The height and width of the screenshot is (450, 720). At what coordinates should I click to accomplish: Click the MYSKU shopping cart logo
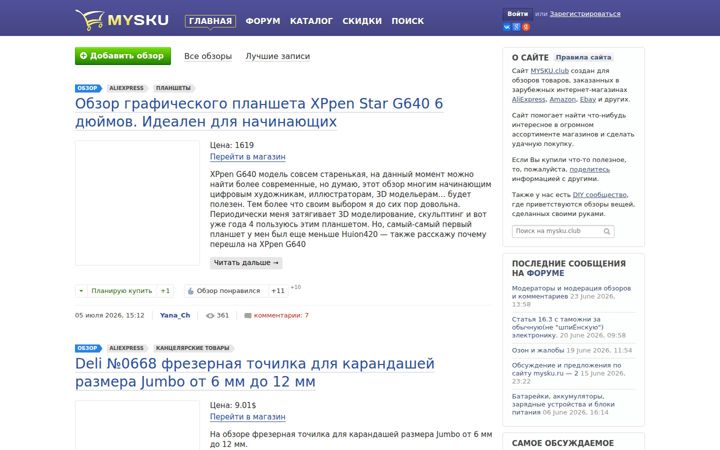122,20
